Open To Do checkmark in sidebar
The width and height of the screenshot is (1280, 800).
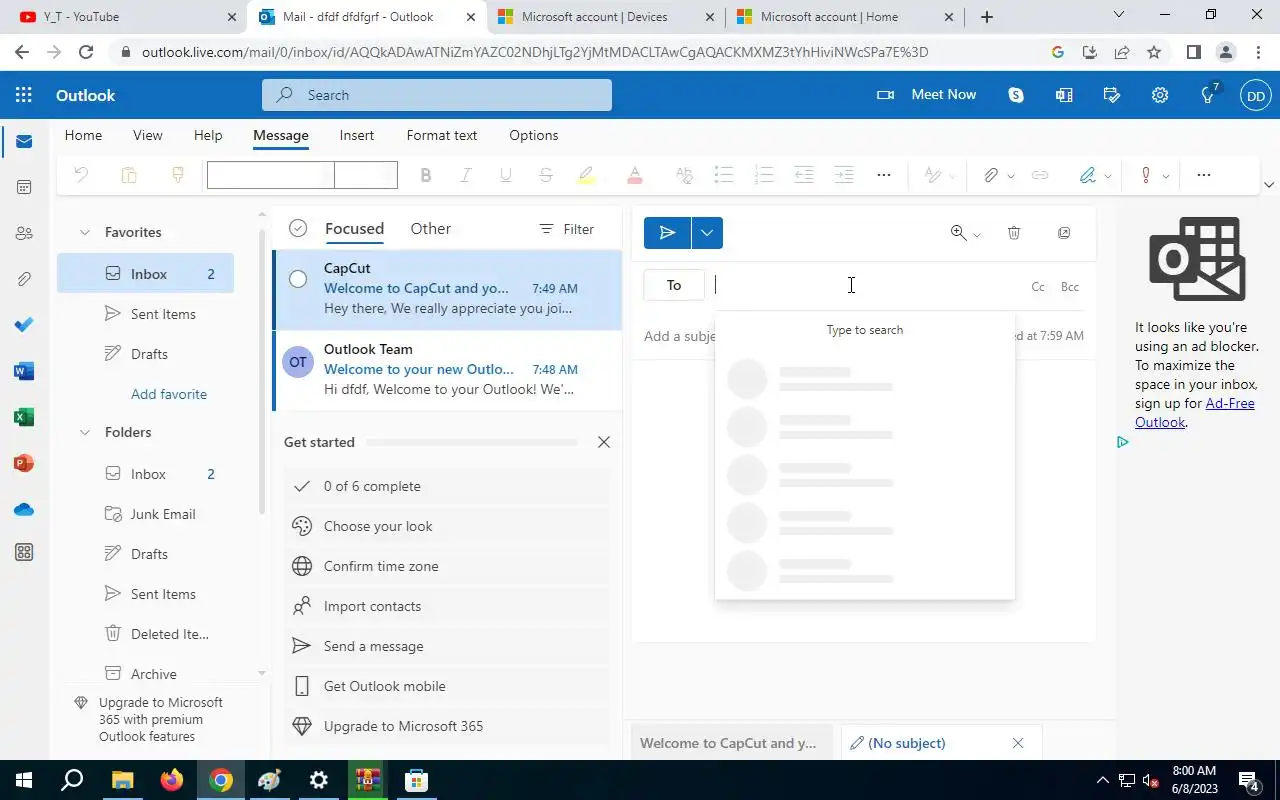point(24,325)
